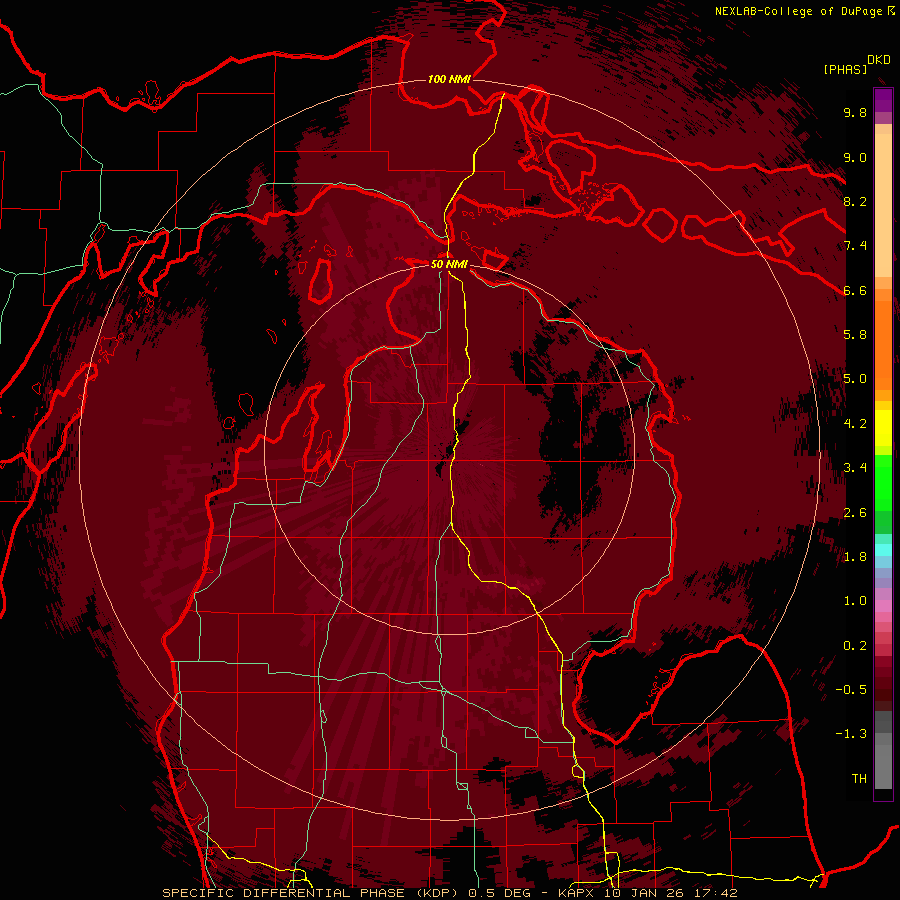Click the 2.6 legend value

coord(855,513)
